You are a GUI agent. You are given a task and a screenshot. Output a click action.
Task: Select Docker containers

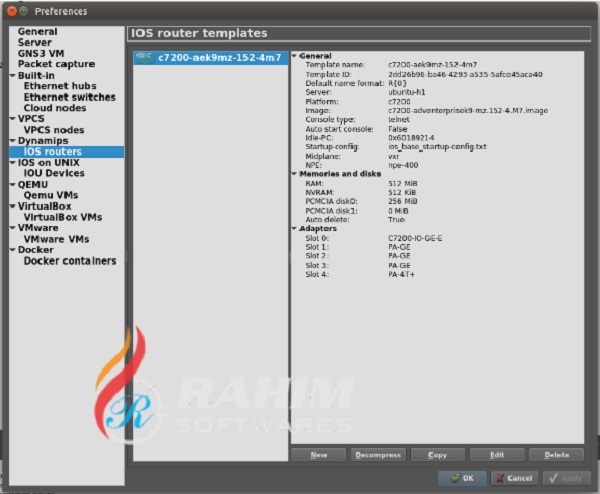[x=70, y=261]
